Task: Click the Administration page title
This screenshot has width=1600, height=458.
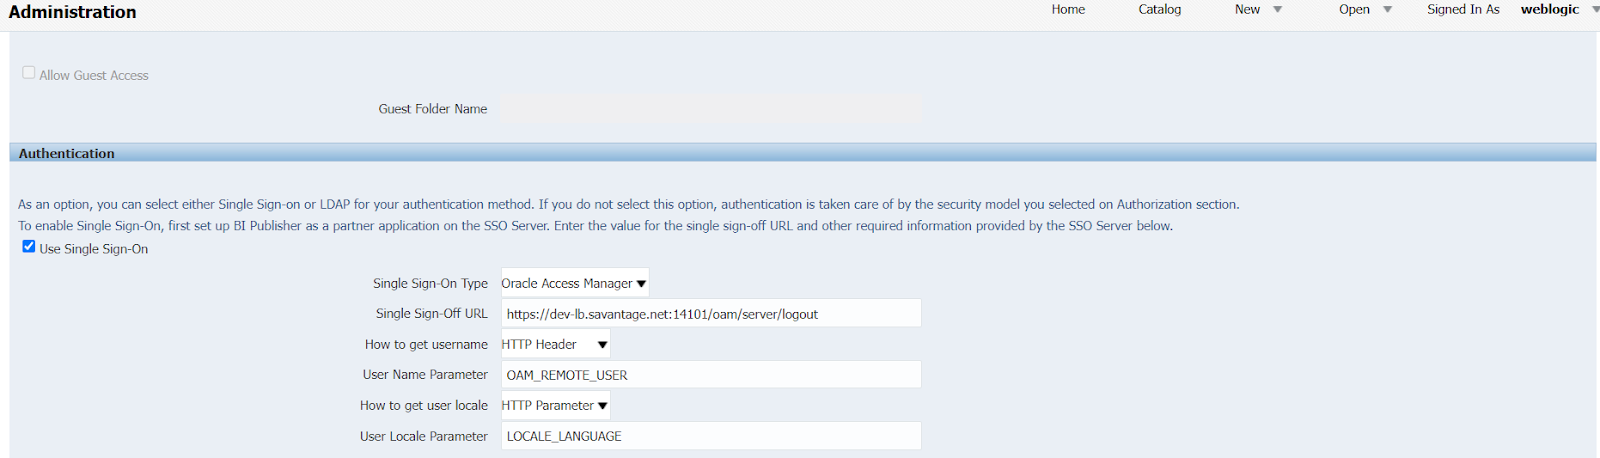Action: pyautogui.click(x=72, y=12)
